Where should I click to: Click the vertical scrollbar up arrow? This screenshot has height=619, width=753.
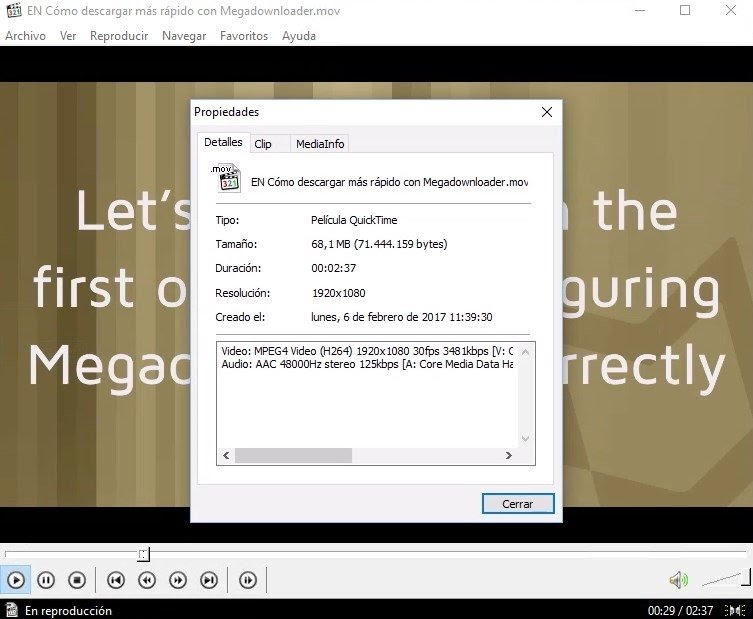(x=525, y=352)
